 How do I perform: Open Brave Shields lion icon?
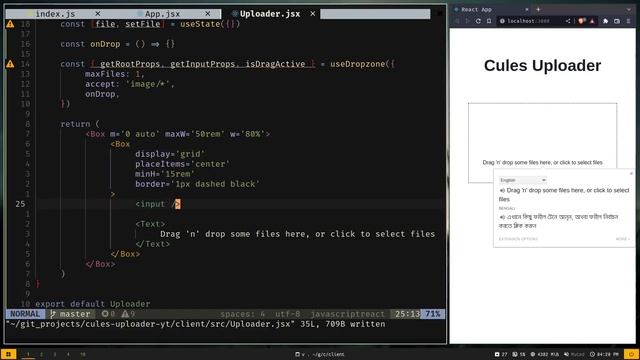point(582,21)
